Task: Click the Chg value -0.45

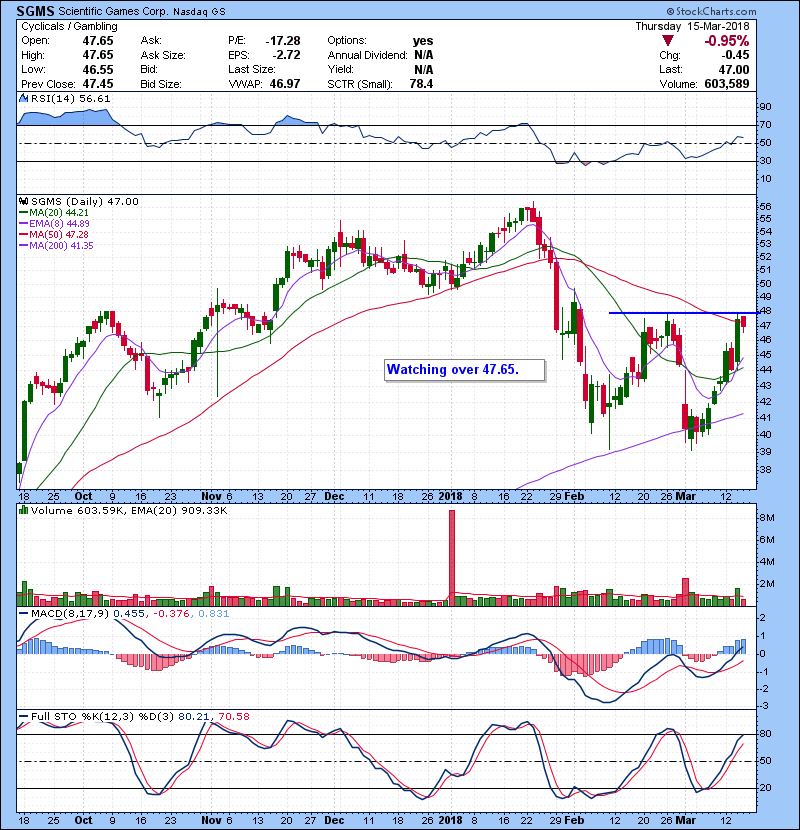Action: [x=735, y=55]
